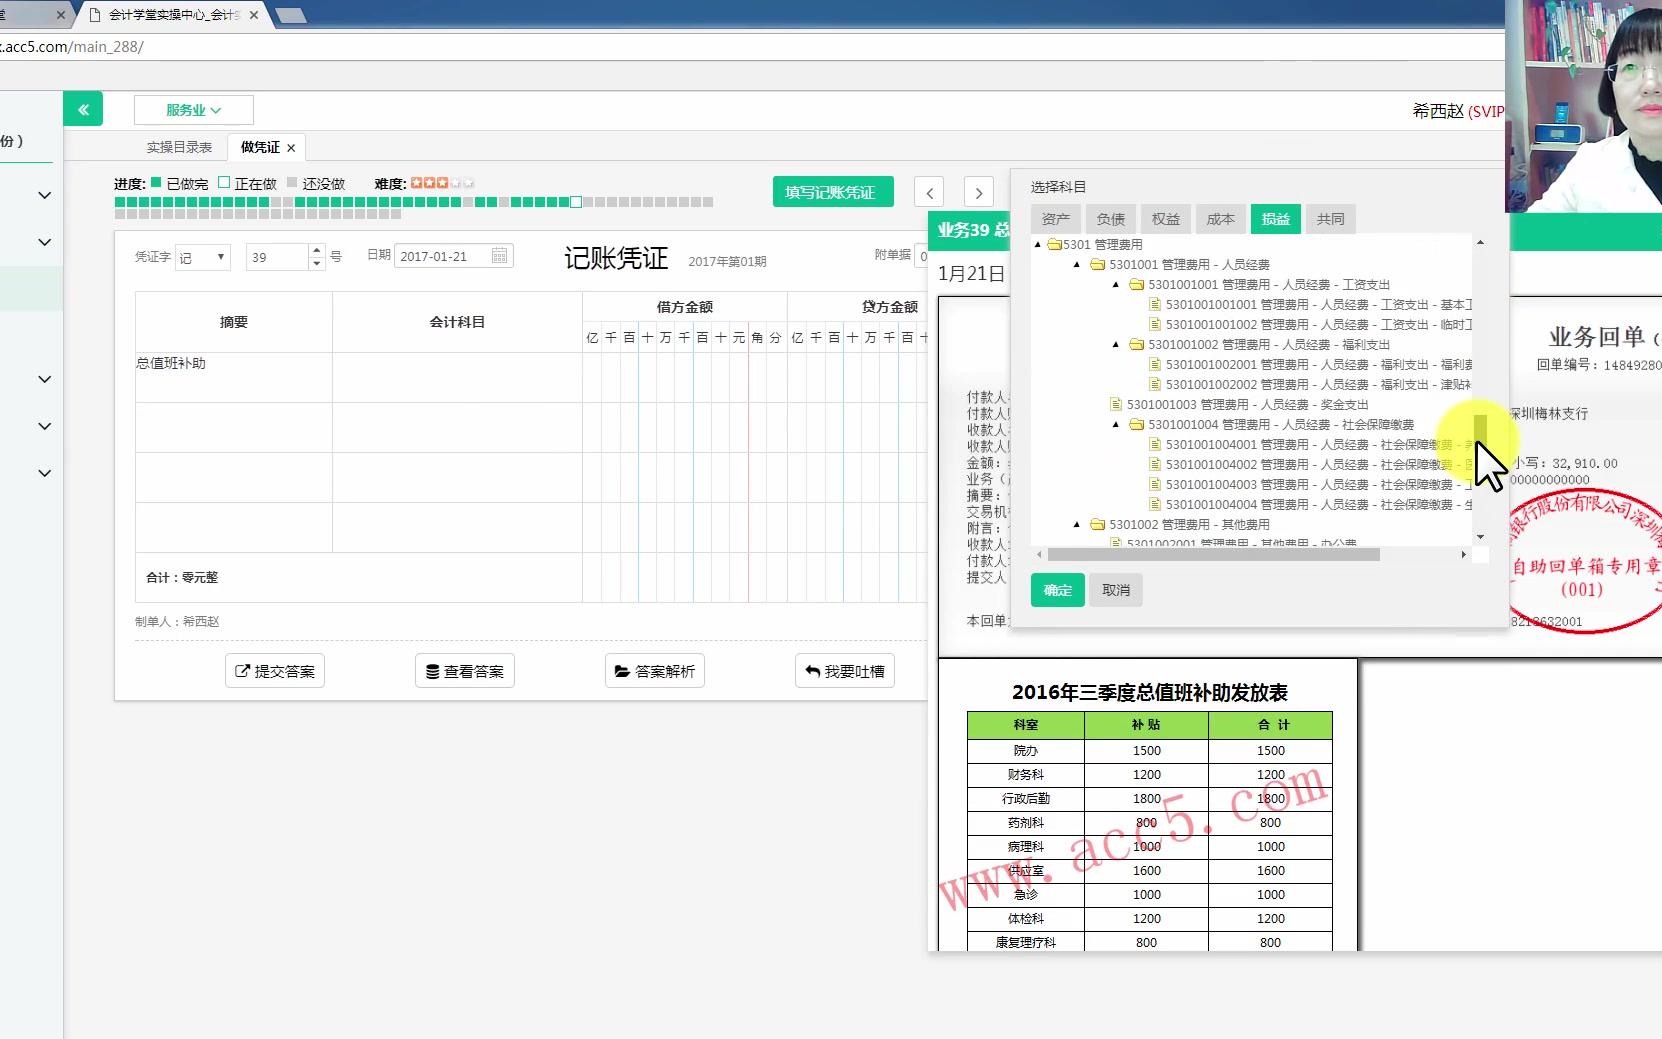
Task: Click the 确定 button to confirm subject
Action: click(1057, 590)
